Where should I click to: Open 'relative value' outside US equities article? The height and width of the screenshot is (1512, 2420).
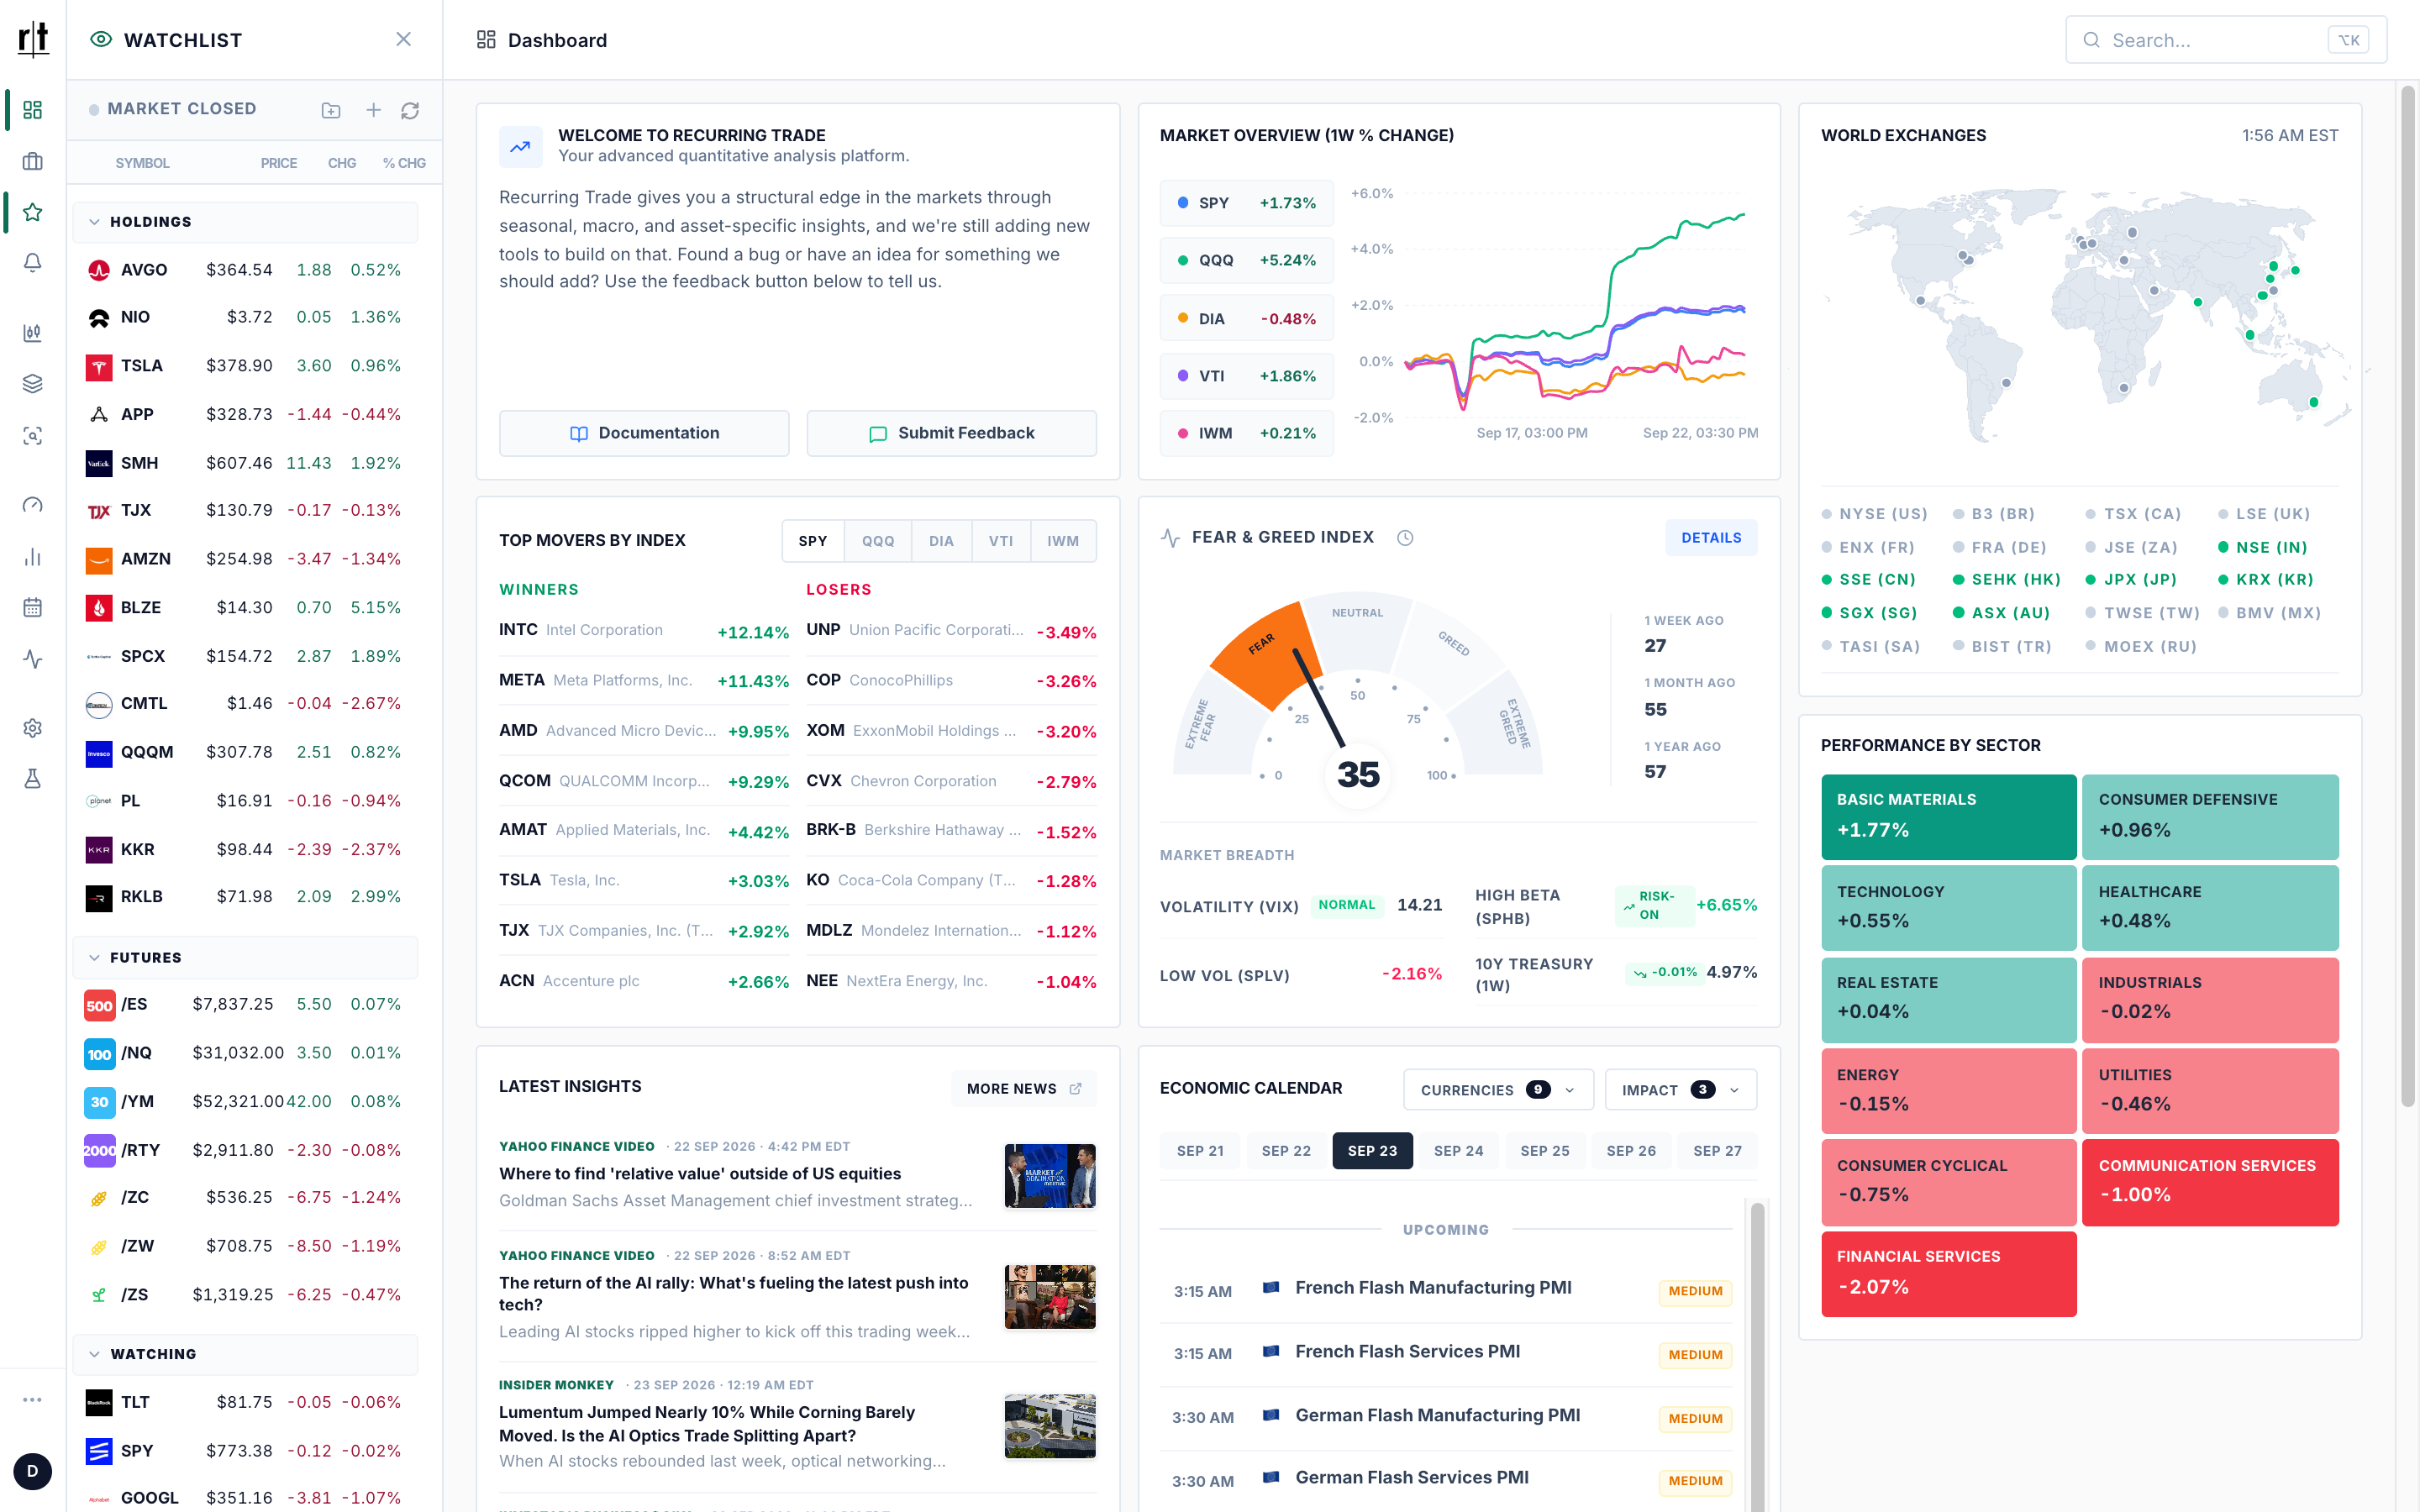[700, 1174]
